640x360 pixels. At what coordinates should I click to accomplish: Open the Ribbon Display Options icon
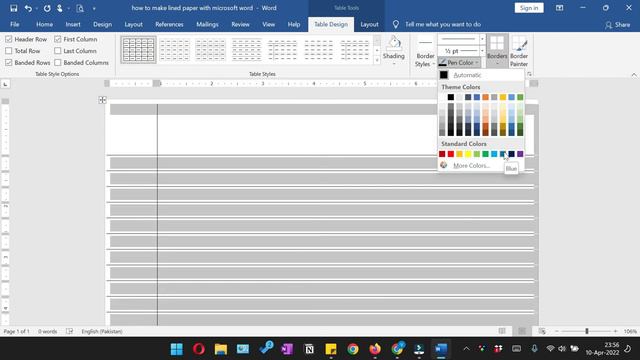[560, 8]
